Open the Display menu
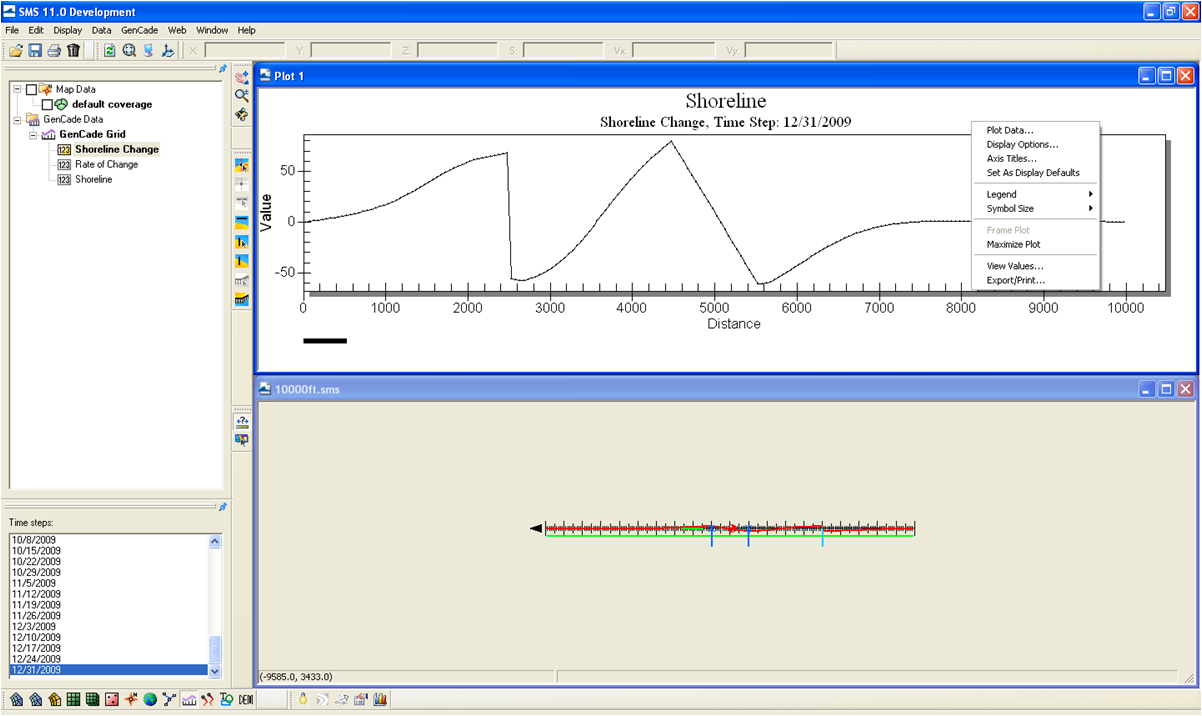The image size is (1202, 716). (x=67, y=30)
